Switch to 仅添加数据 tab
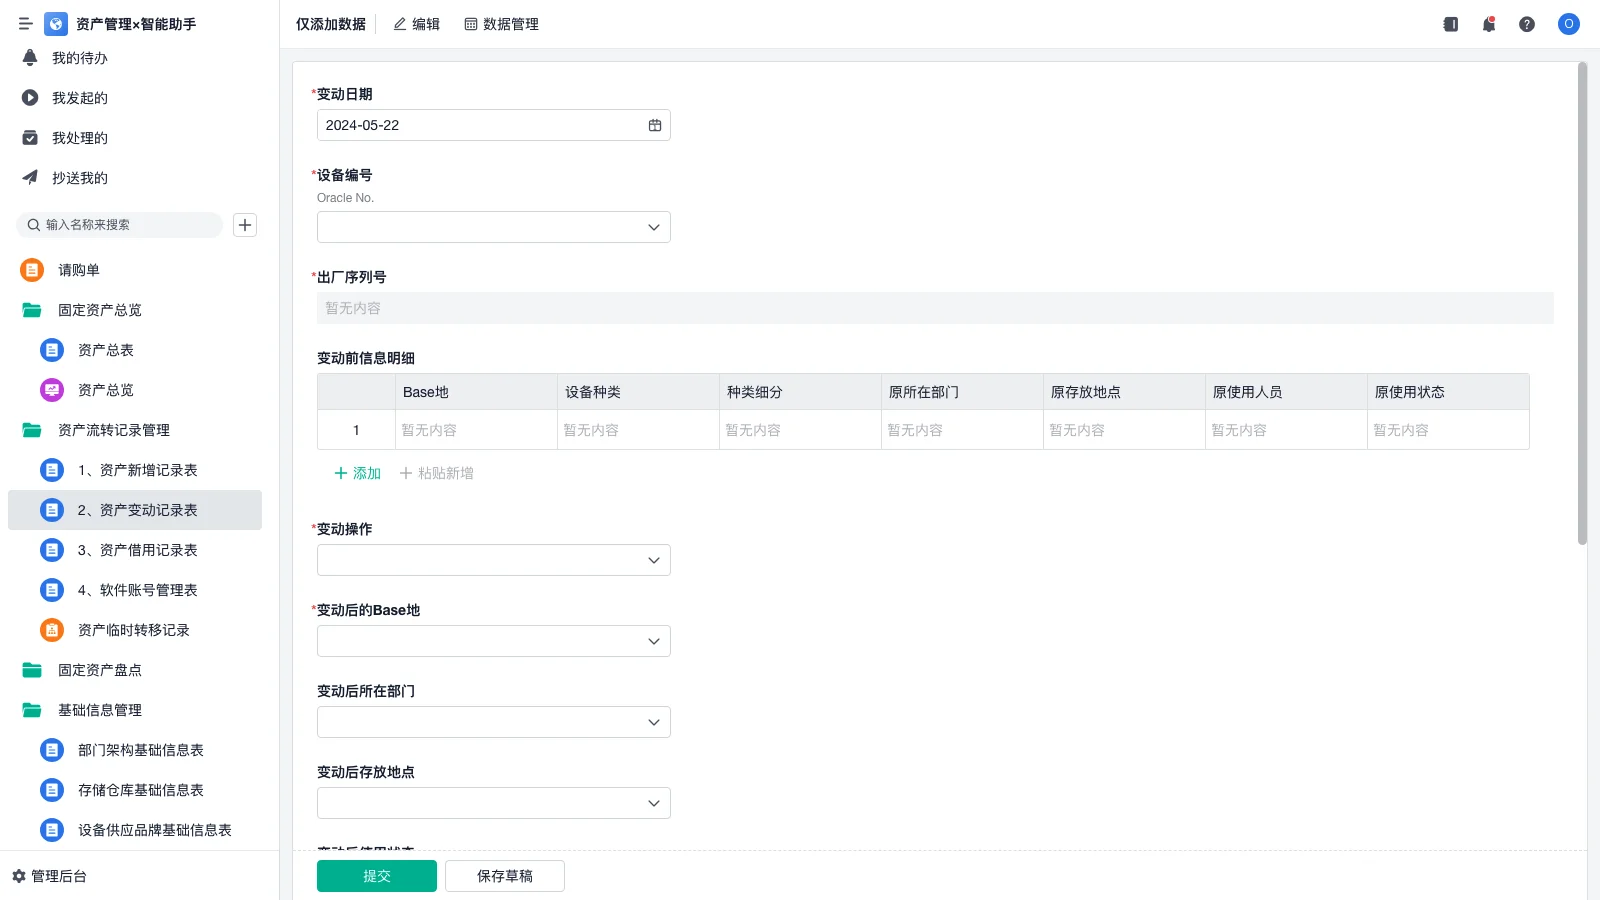Viewport: 1600px width, 900px height. (x=331, y=24)
